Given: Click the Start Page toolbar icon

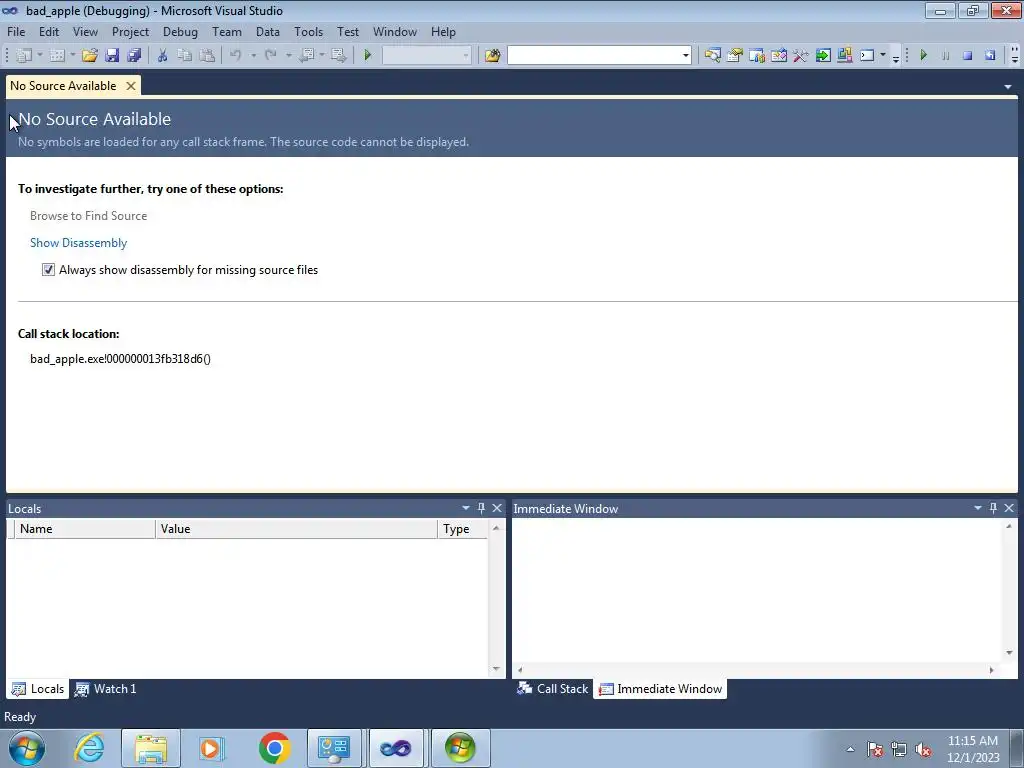Looking at the screenshot, I should pyautogui.click(x=779, y=56).
